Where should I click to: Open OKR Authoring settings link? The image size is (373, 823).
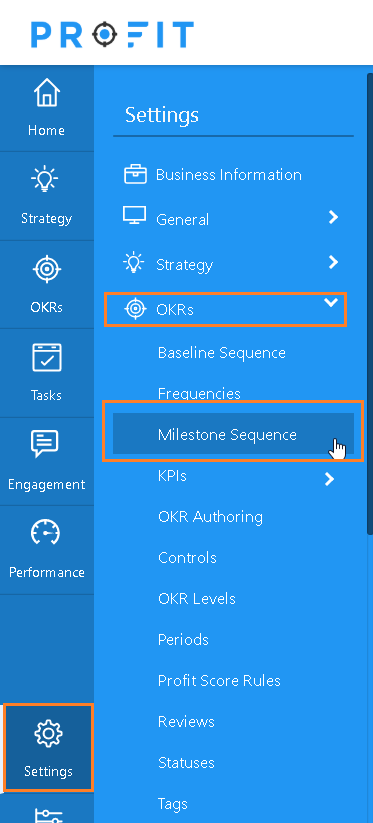tap(210, 517)
